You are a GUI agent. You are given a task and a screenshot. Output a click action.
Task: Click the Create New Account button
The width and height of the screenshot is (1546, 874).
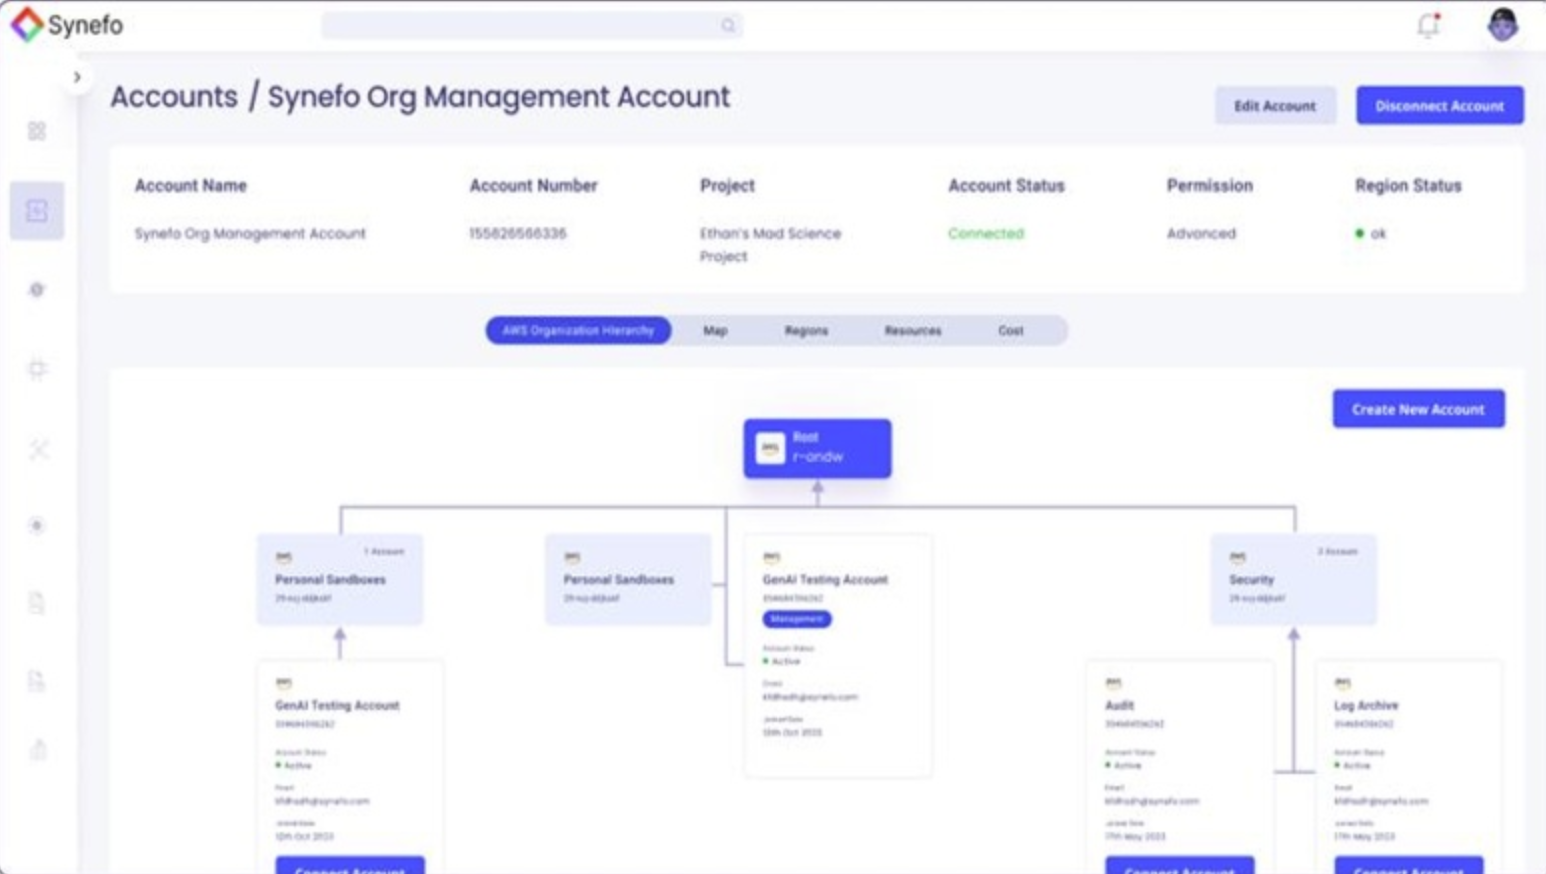pyautogui.click(x=1418, y=409)
